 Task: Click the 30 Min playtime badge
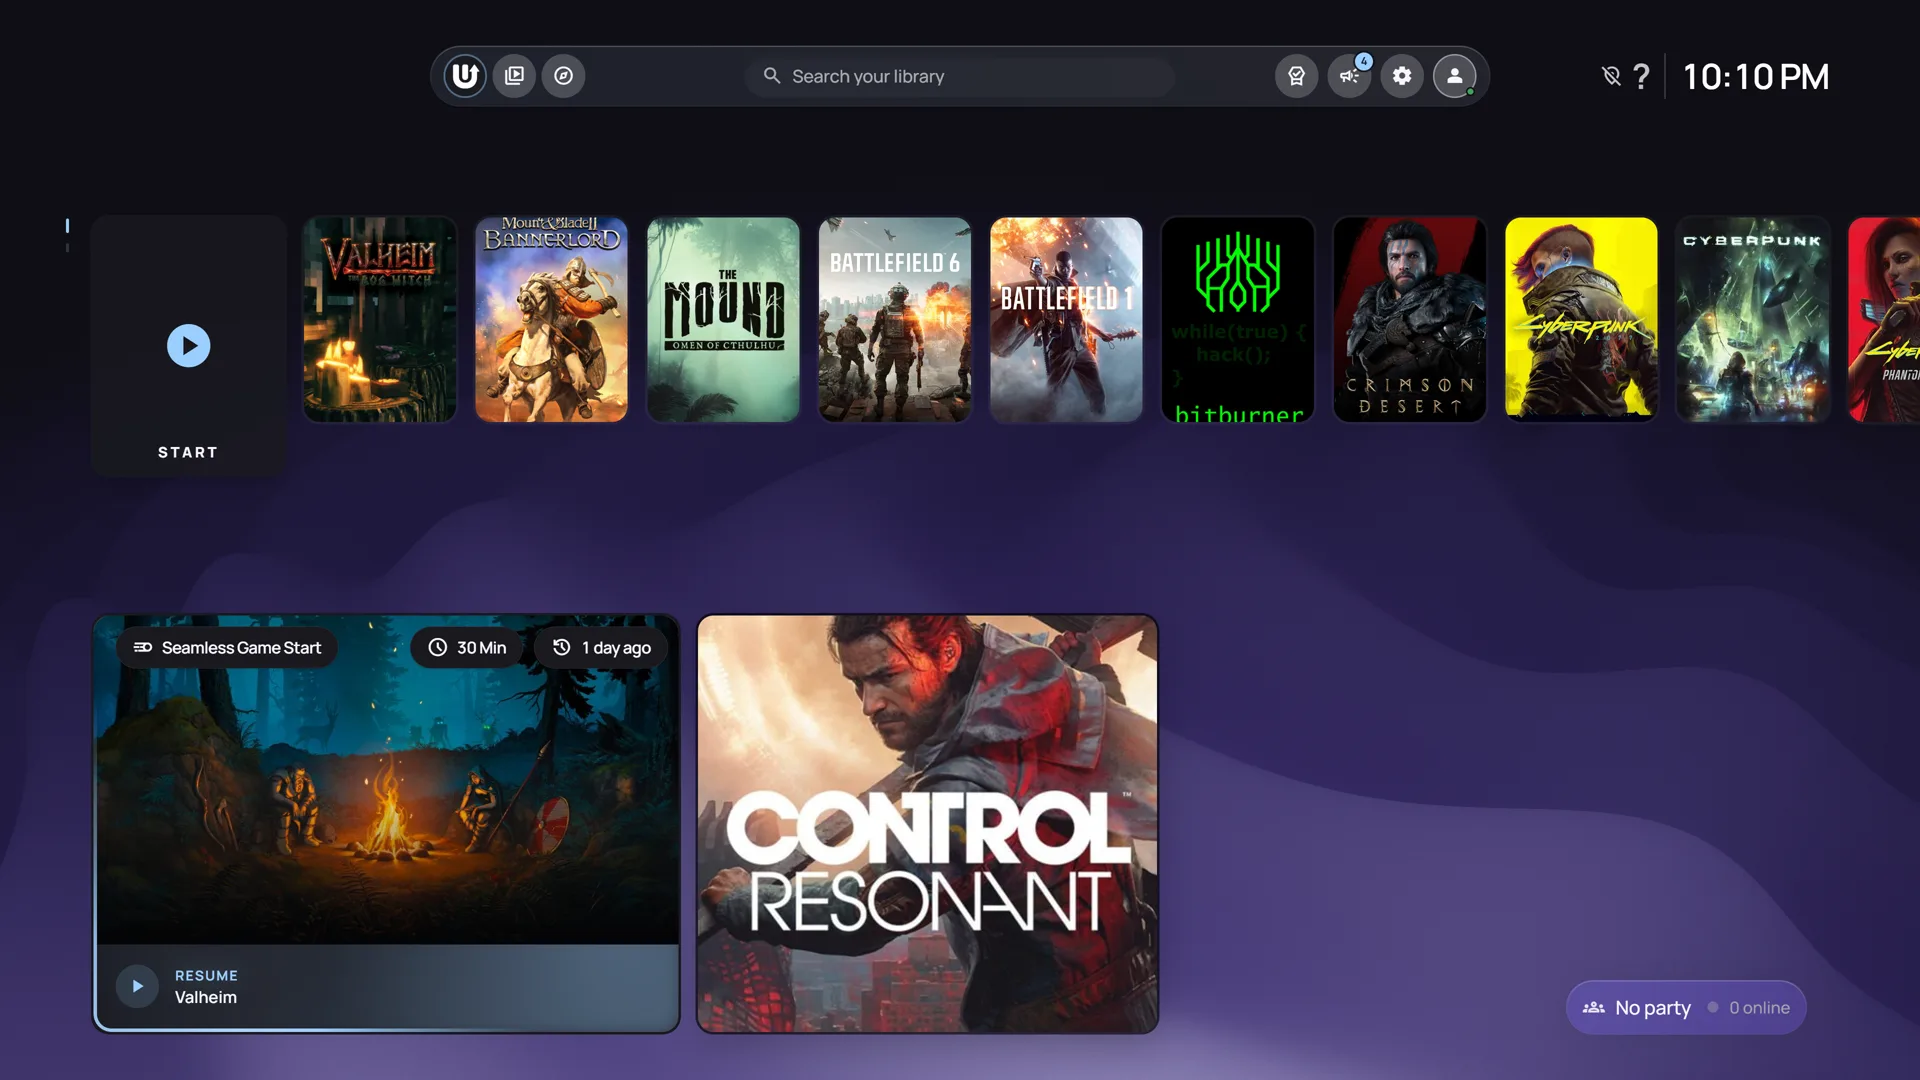pyautogui.click(x=467, y=648)
